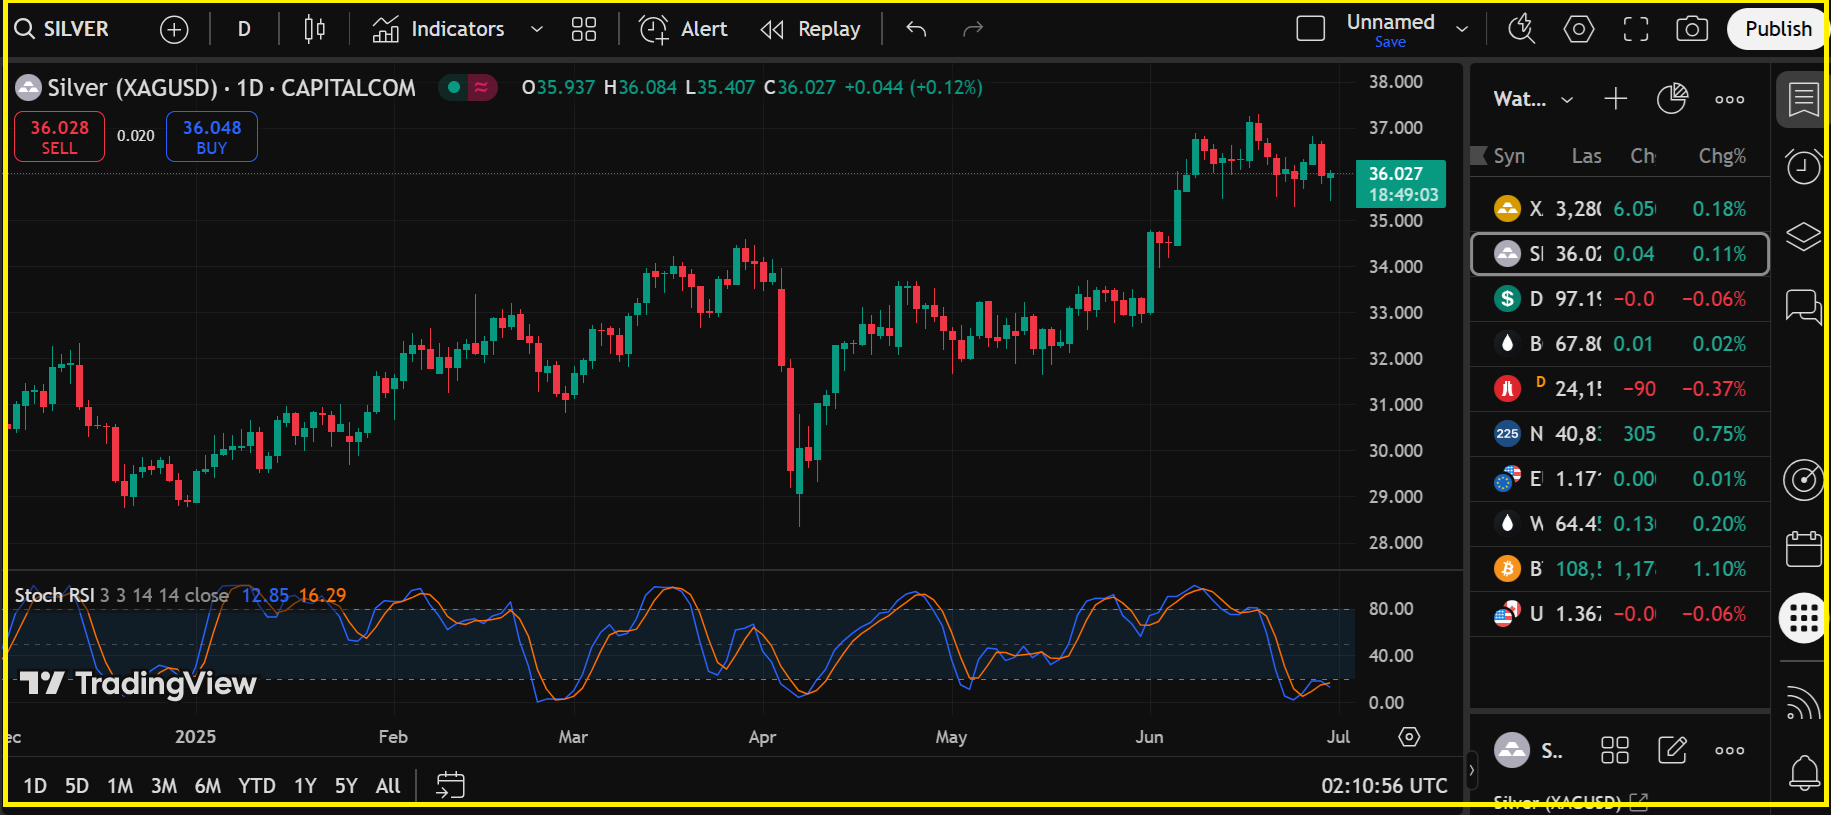The height and width of the screenshot is (815, 1831).
Task: Open the layout grid setup icon
Action: pos(583,29)
